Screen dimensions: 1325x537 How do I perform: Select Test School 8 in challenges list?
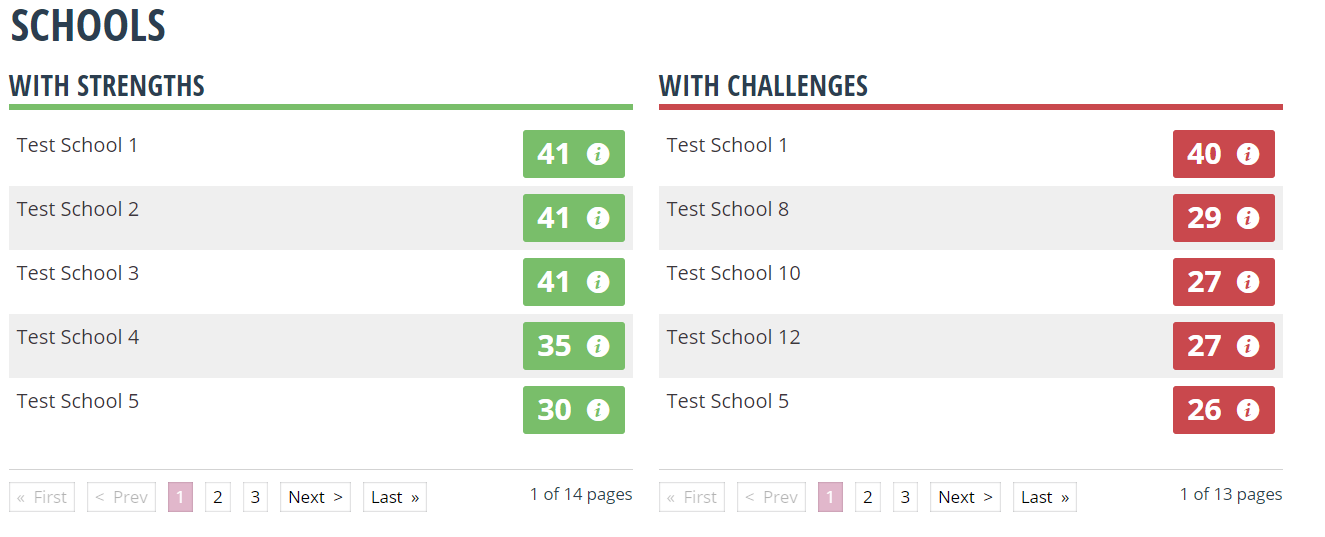click(x=728, y=209)
